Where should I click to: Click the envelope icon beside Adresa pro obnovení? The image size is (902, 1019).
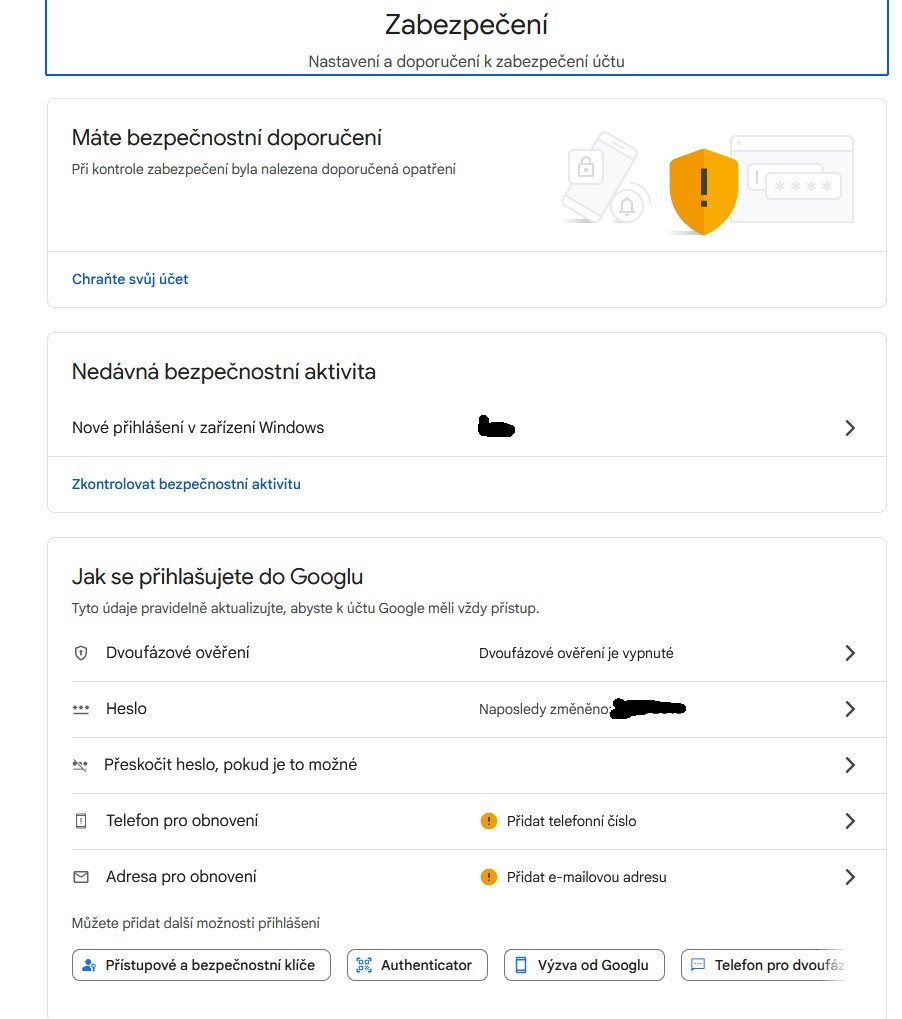81,877
